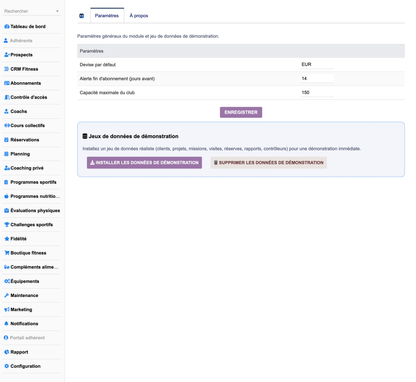Click the Planning grid icon
Screen dimensions: 416x382
pos(6,154)
